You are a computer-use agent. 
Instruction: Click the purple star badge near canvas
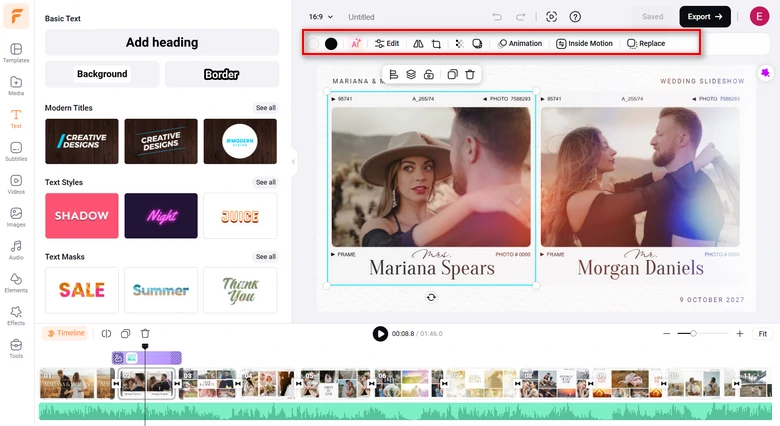coord(765,73)
